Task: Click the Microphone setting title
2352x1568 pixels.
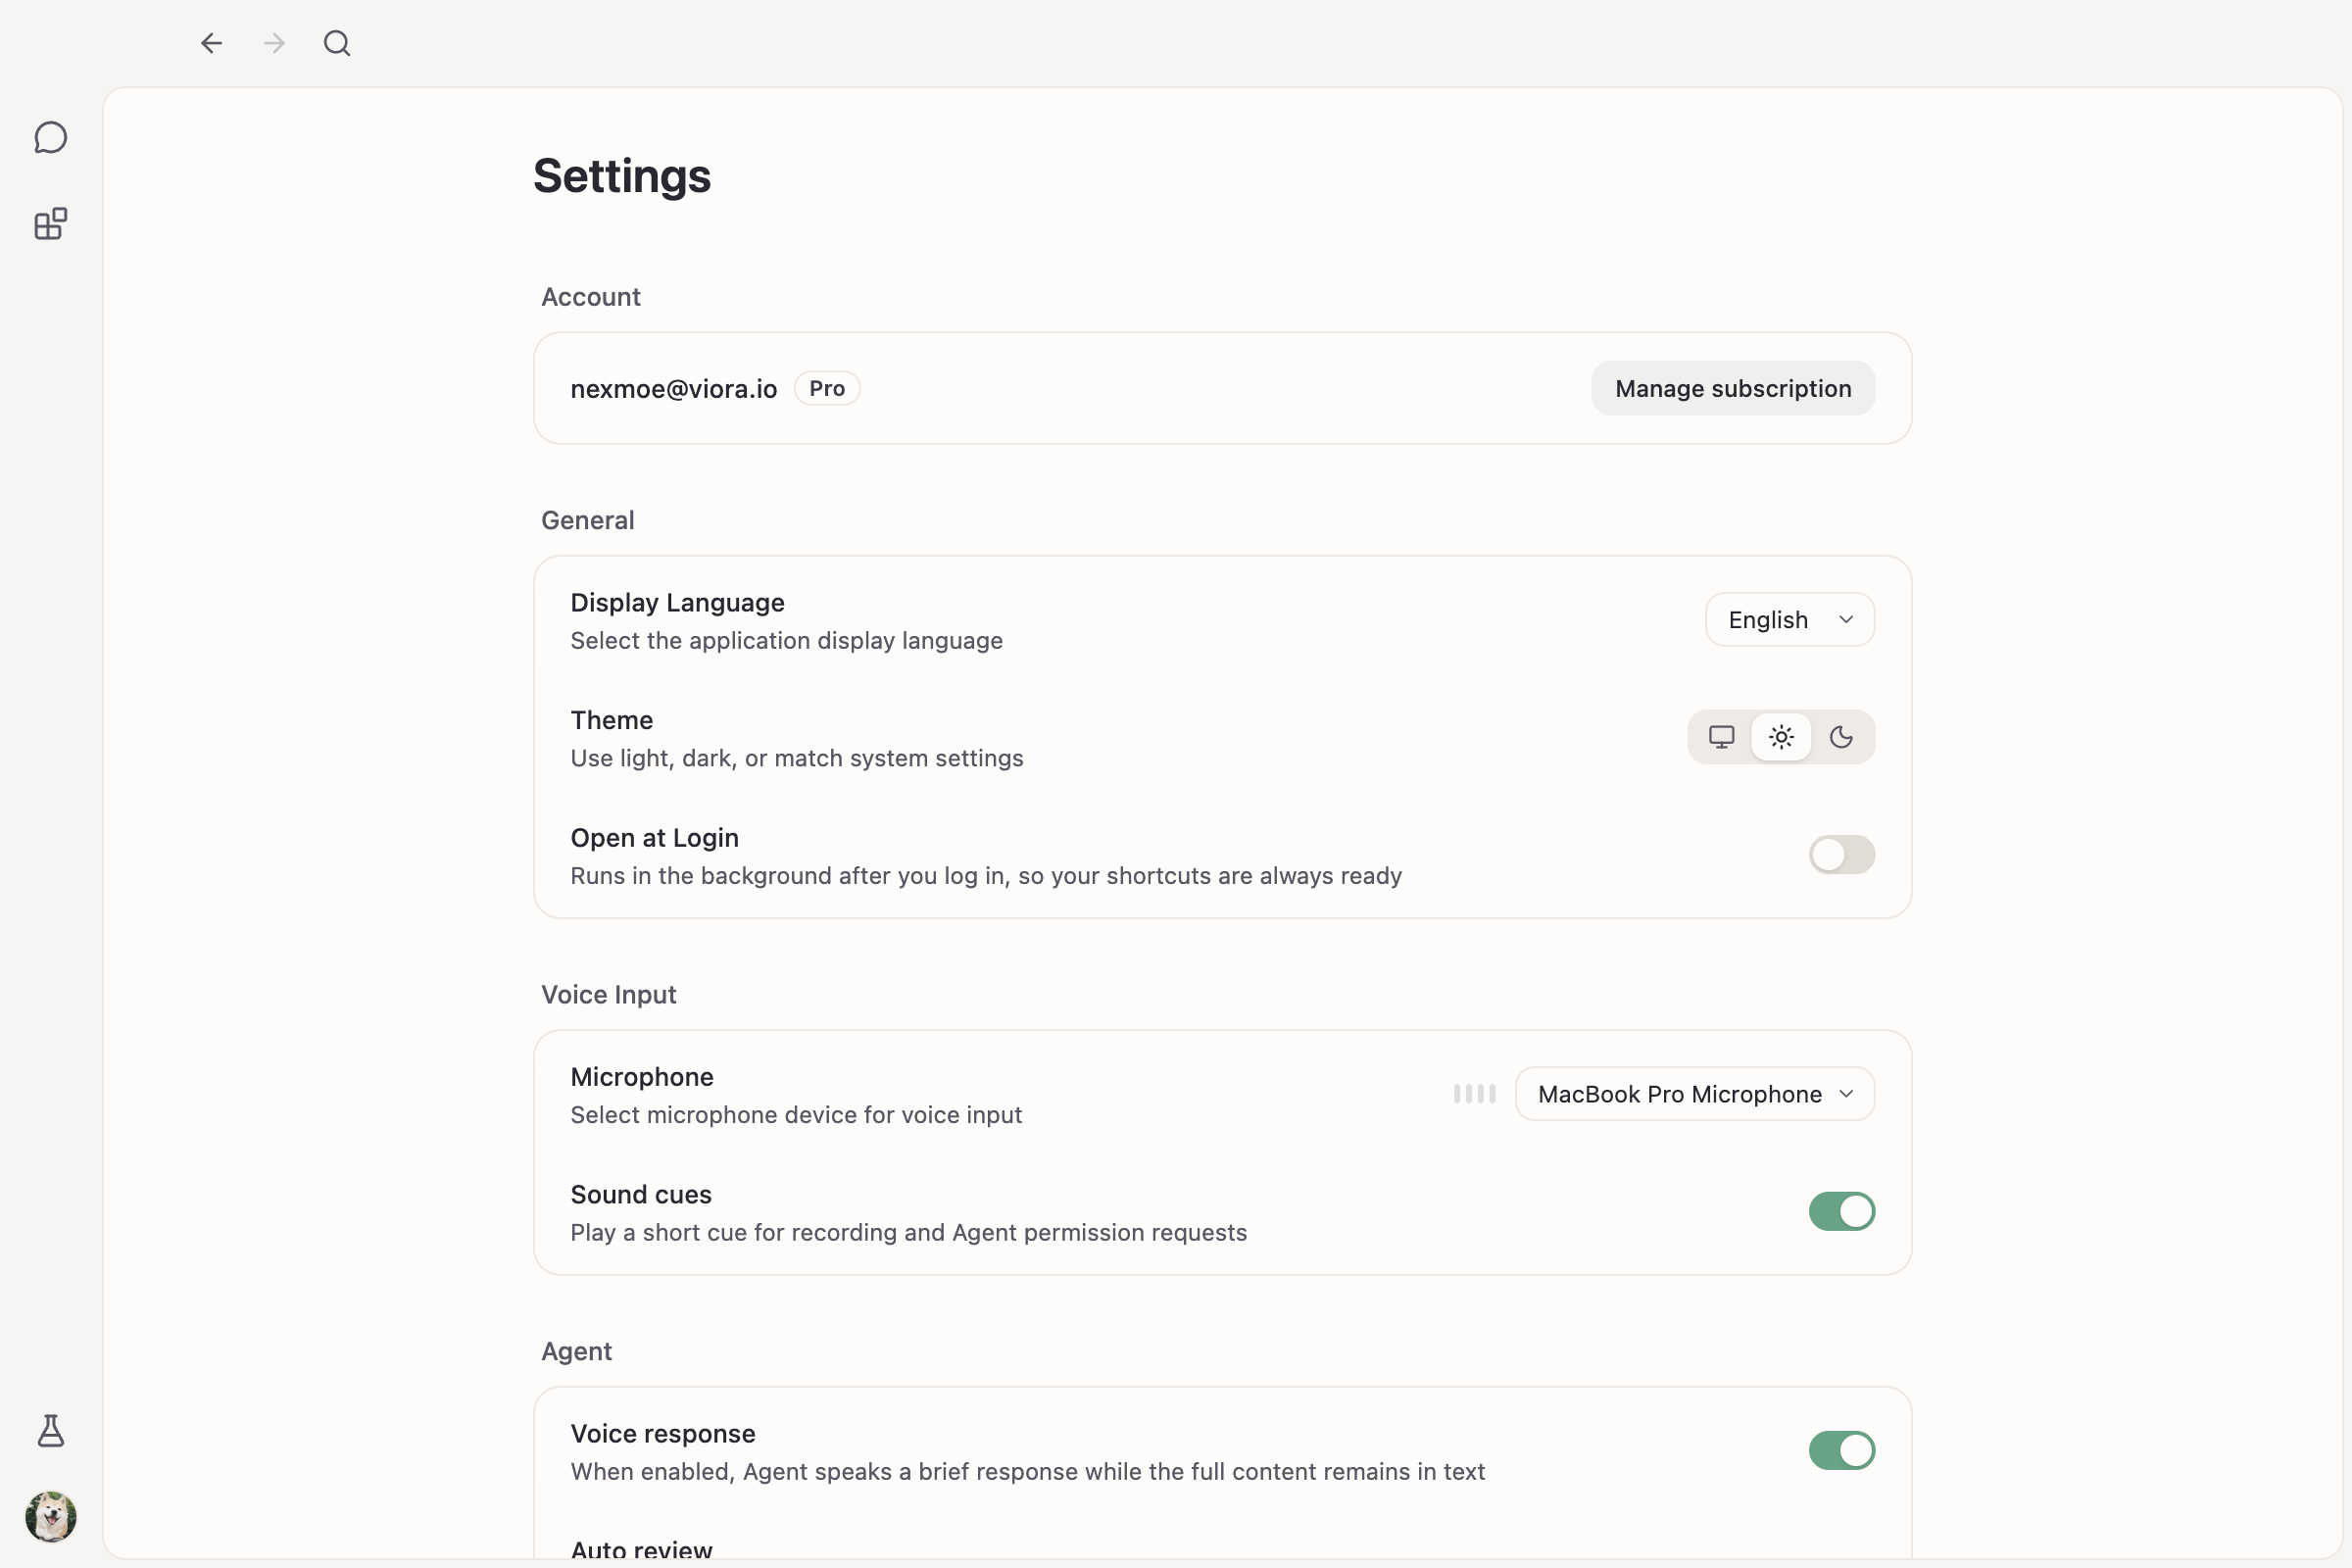Action: pos(641,1077)
